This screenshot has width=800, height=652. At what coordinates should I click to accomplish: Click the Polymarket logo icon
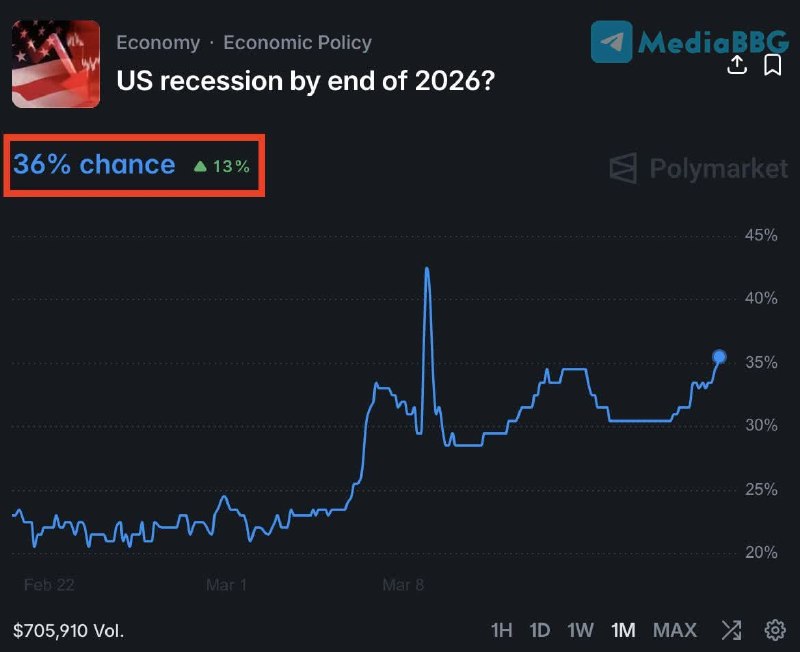pyautogui.click(x=623, y=168)
